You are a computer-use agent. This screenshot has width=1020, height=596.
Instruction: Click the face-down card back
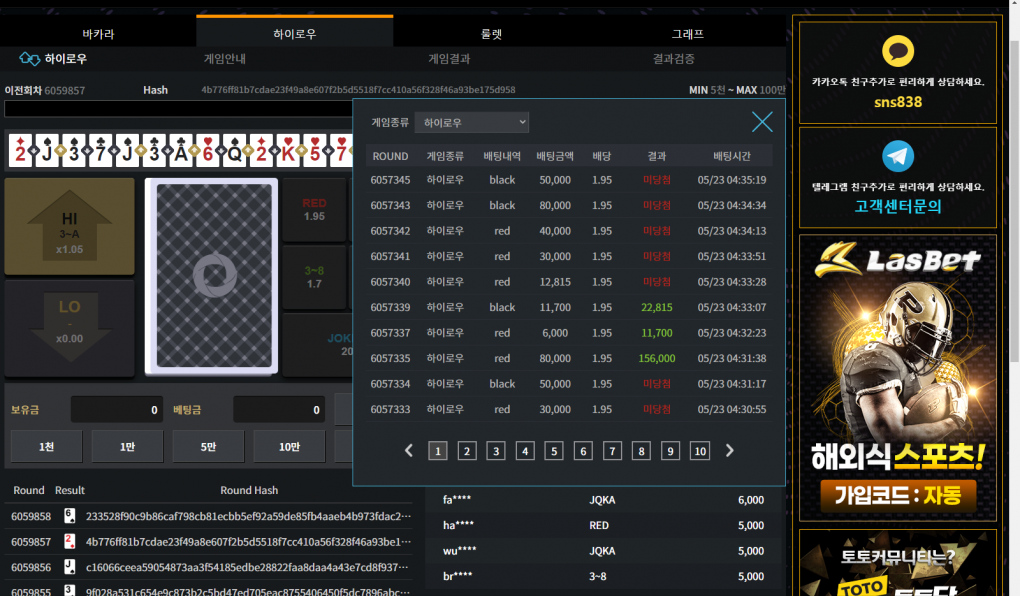click(x=210, y=276)
